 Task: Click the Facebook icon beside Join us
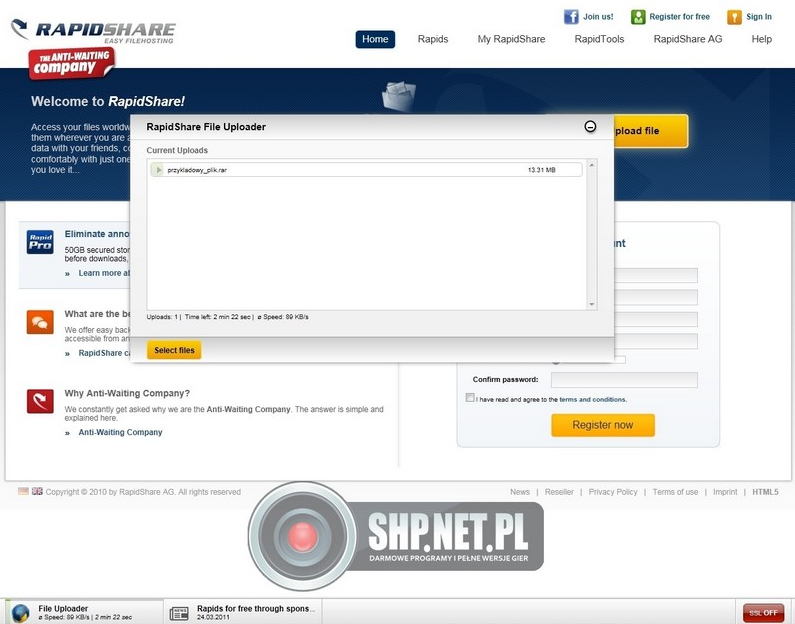click(571, 17)
